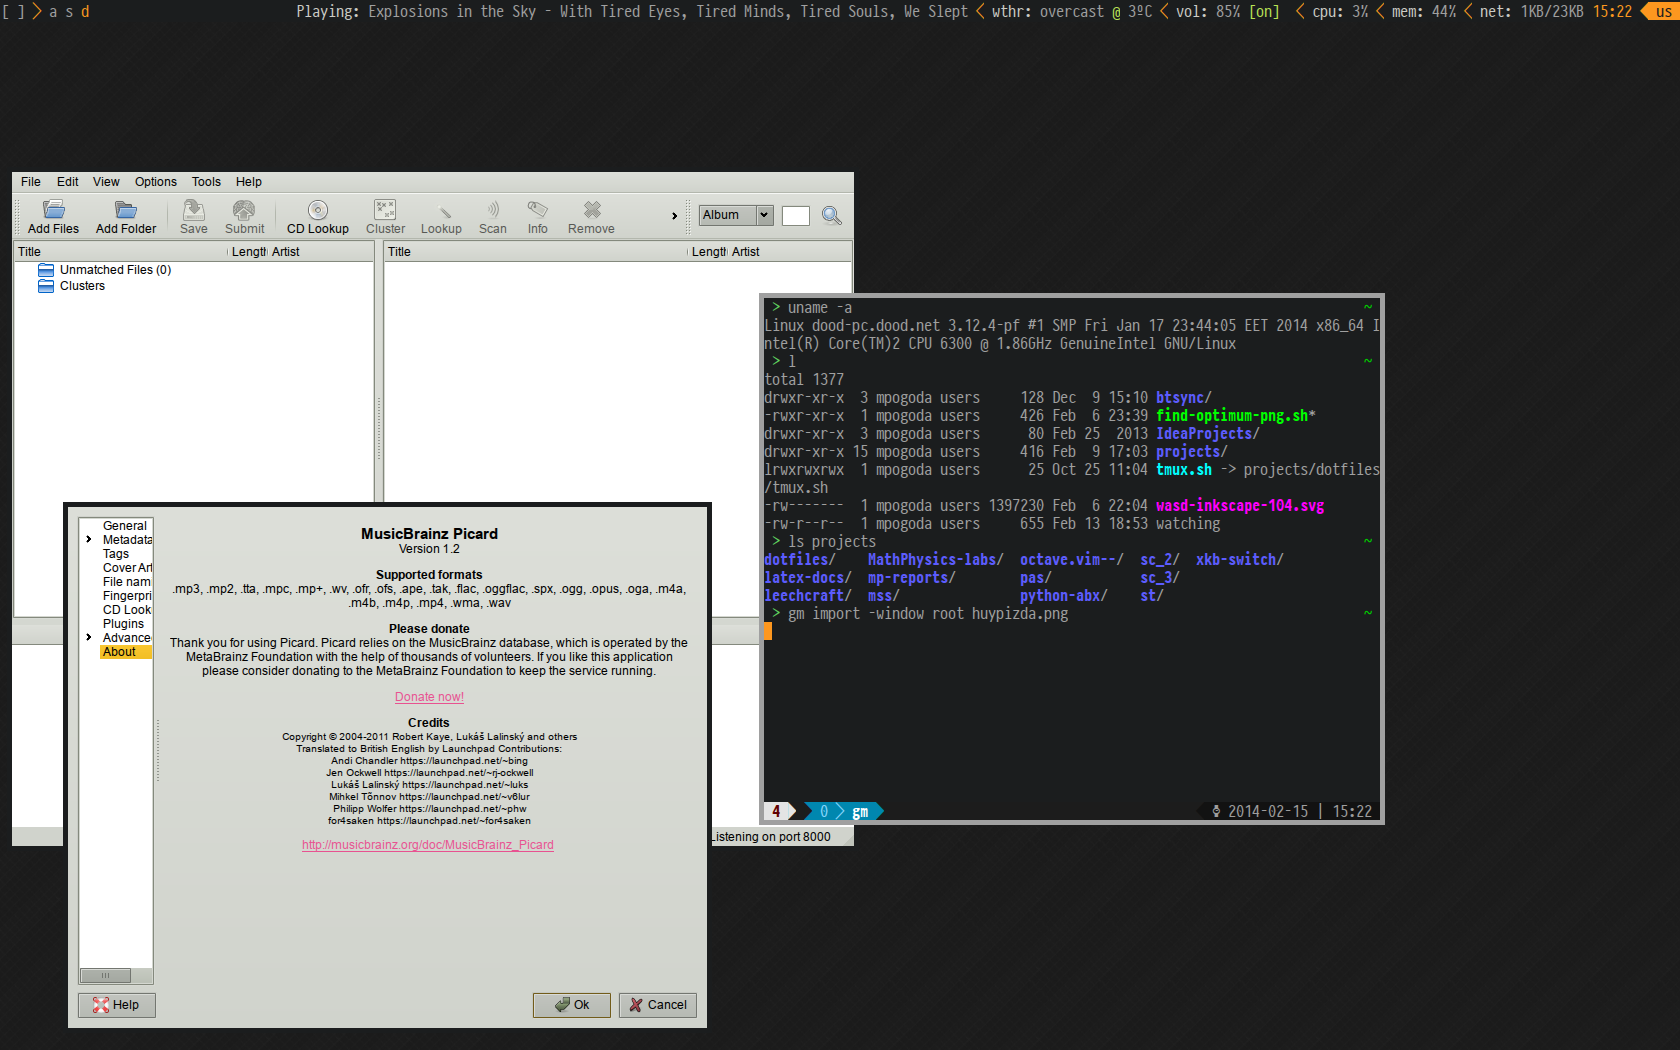Viewport: 1680px width, 1050px height.
Task: Expand the toolbar overflow chevron
Action: 675,216
